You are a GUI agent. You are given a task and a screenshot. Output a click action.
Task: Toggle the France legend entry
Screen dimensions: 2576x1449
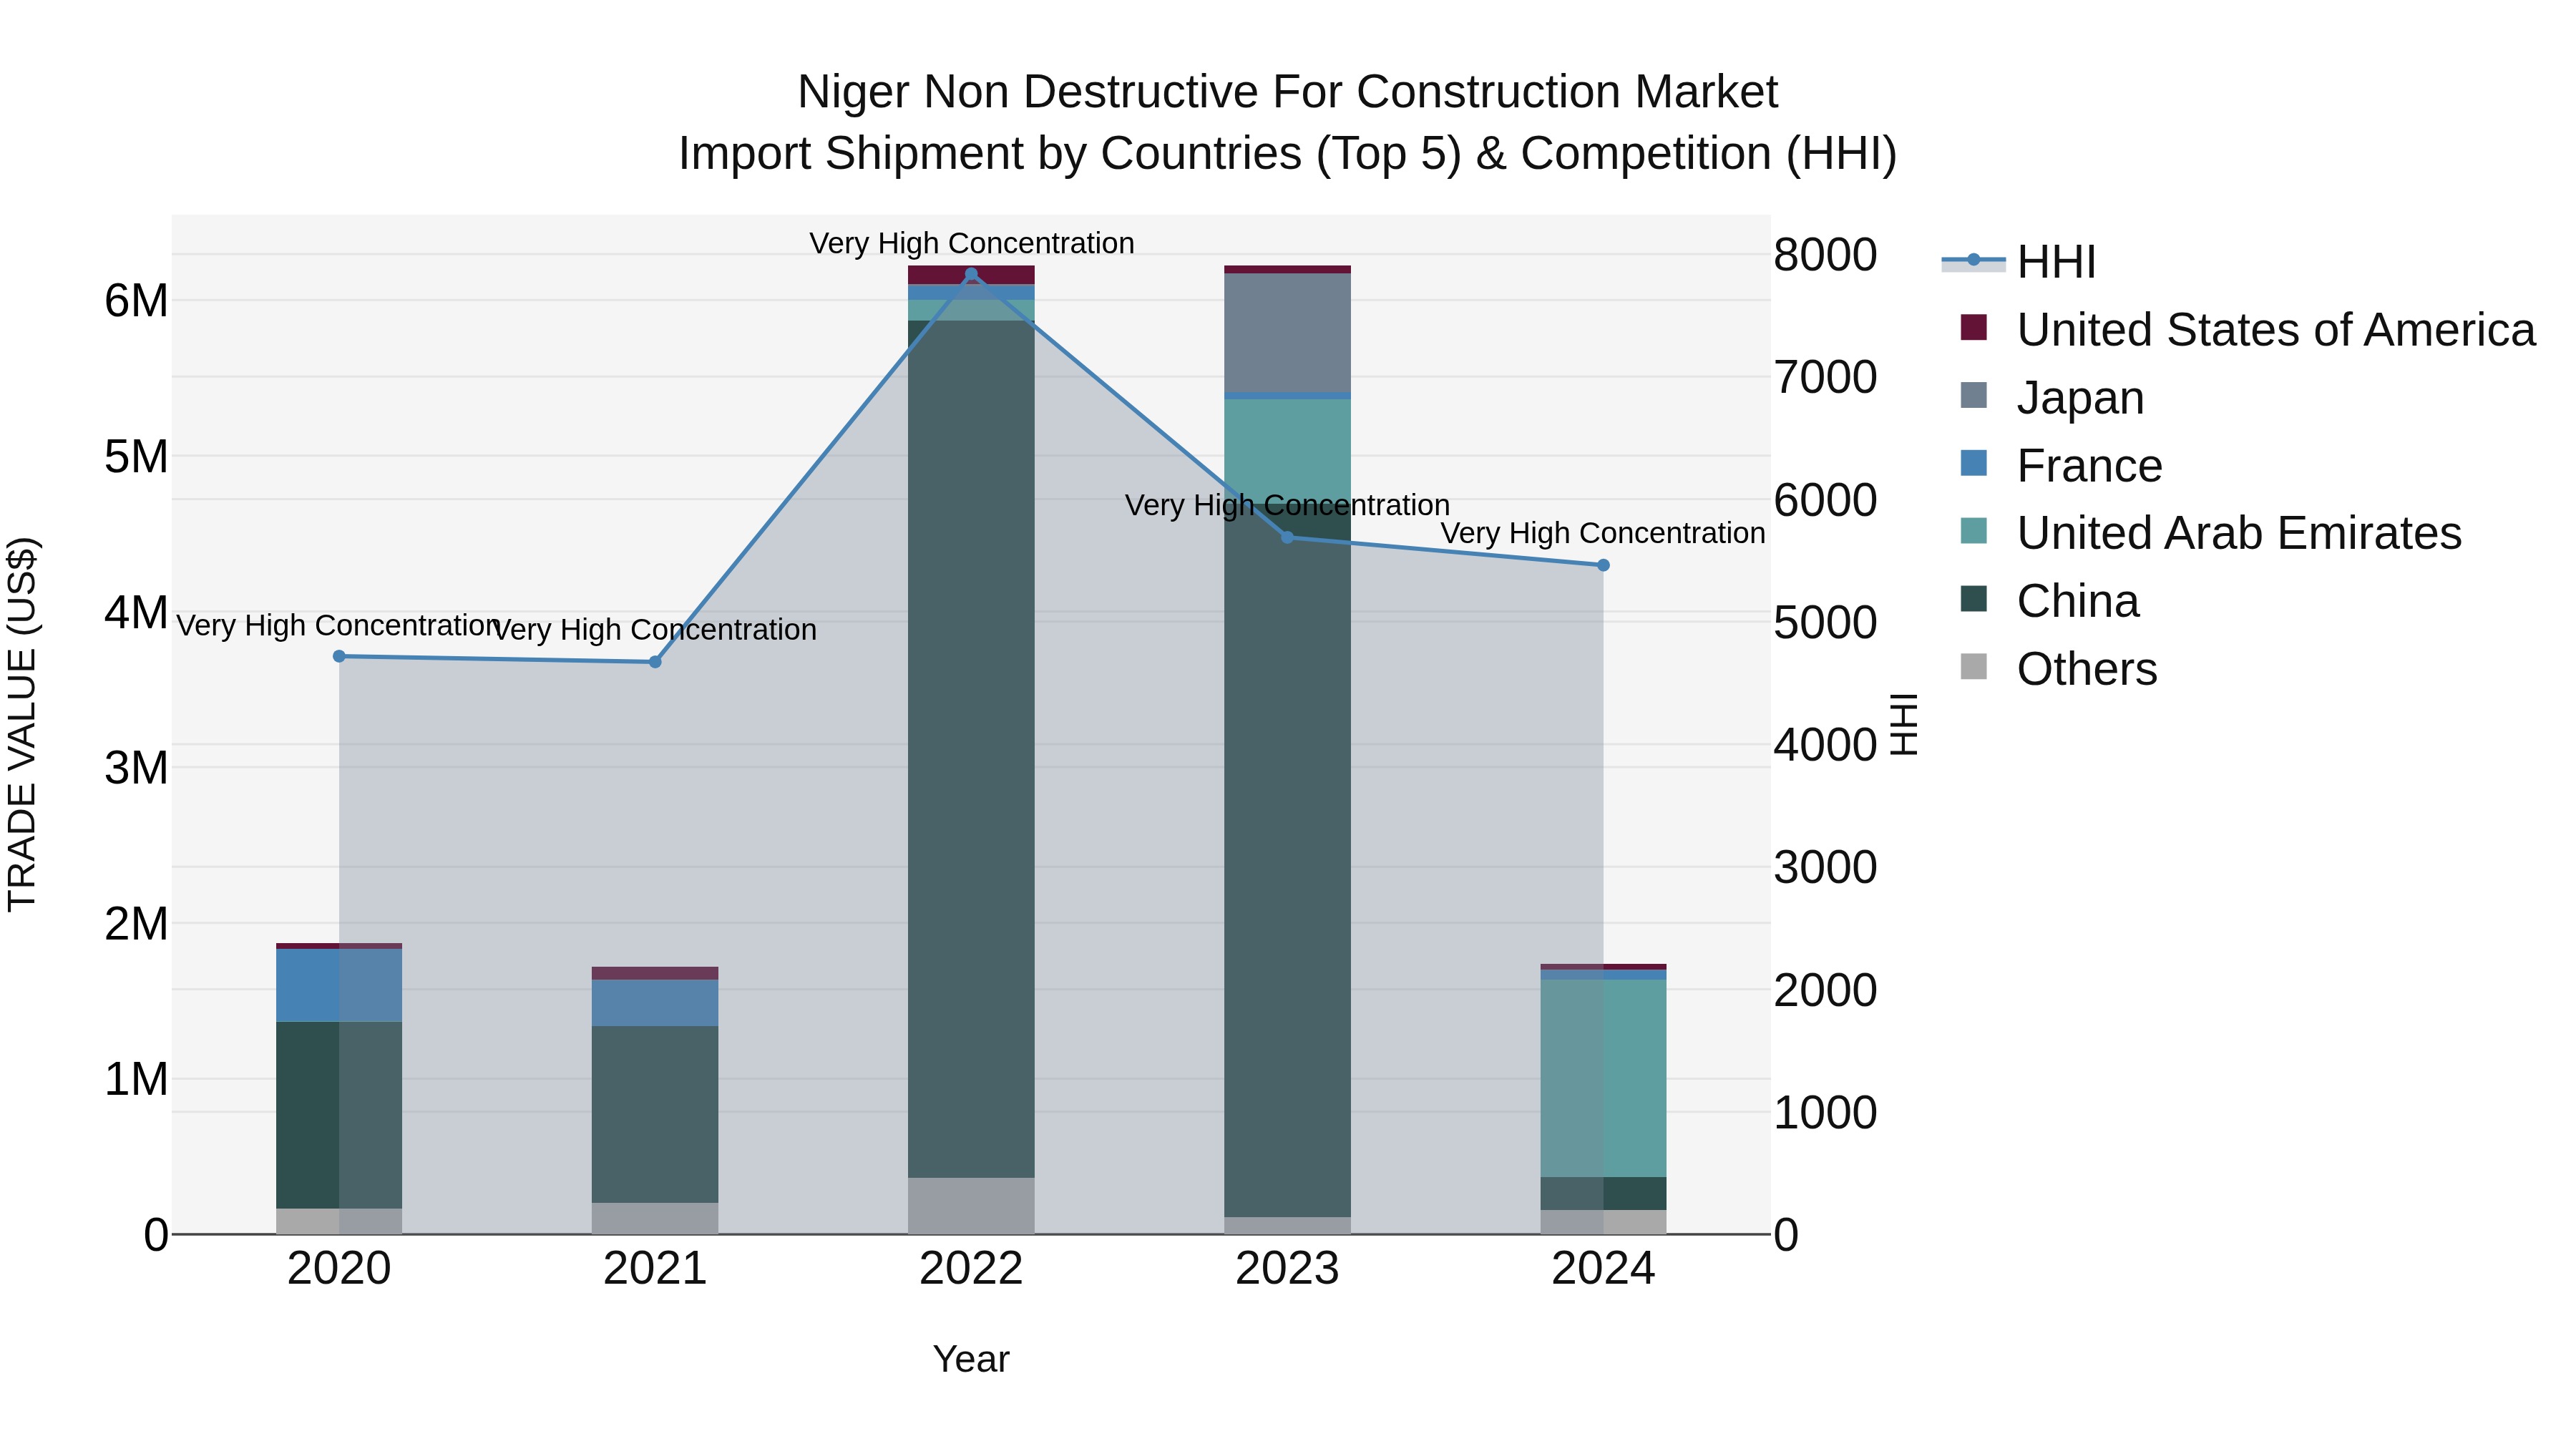[x=2061, y=466]
